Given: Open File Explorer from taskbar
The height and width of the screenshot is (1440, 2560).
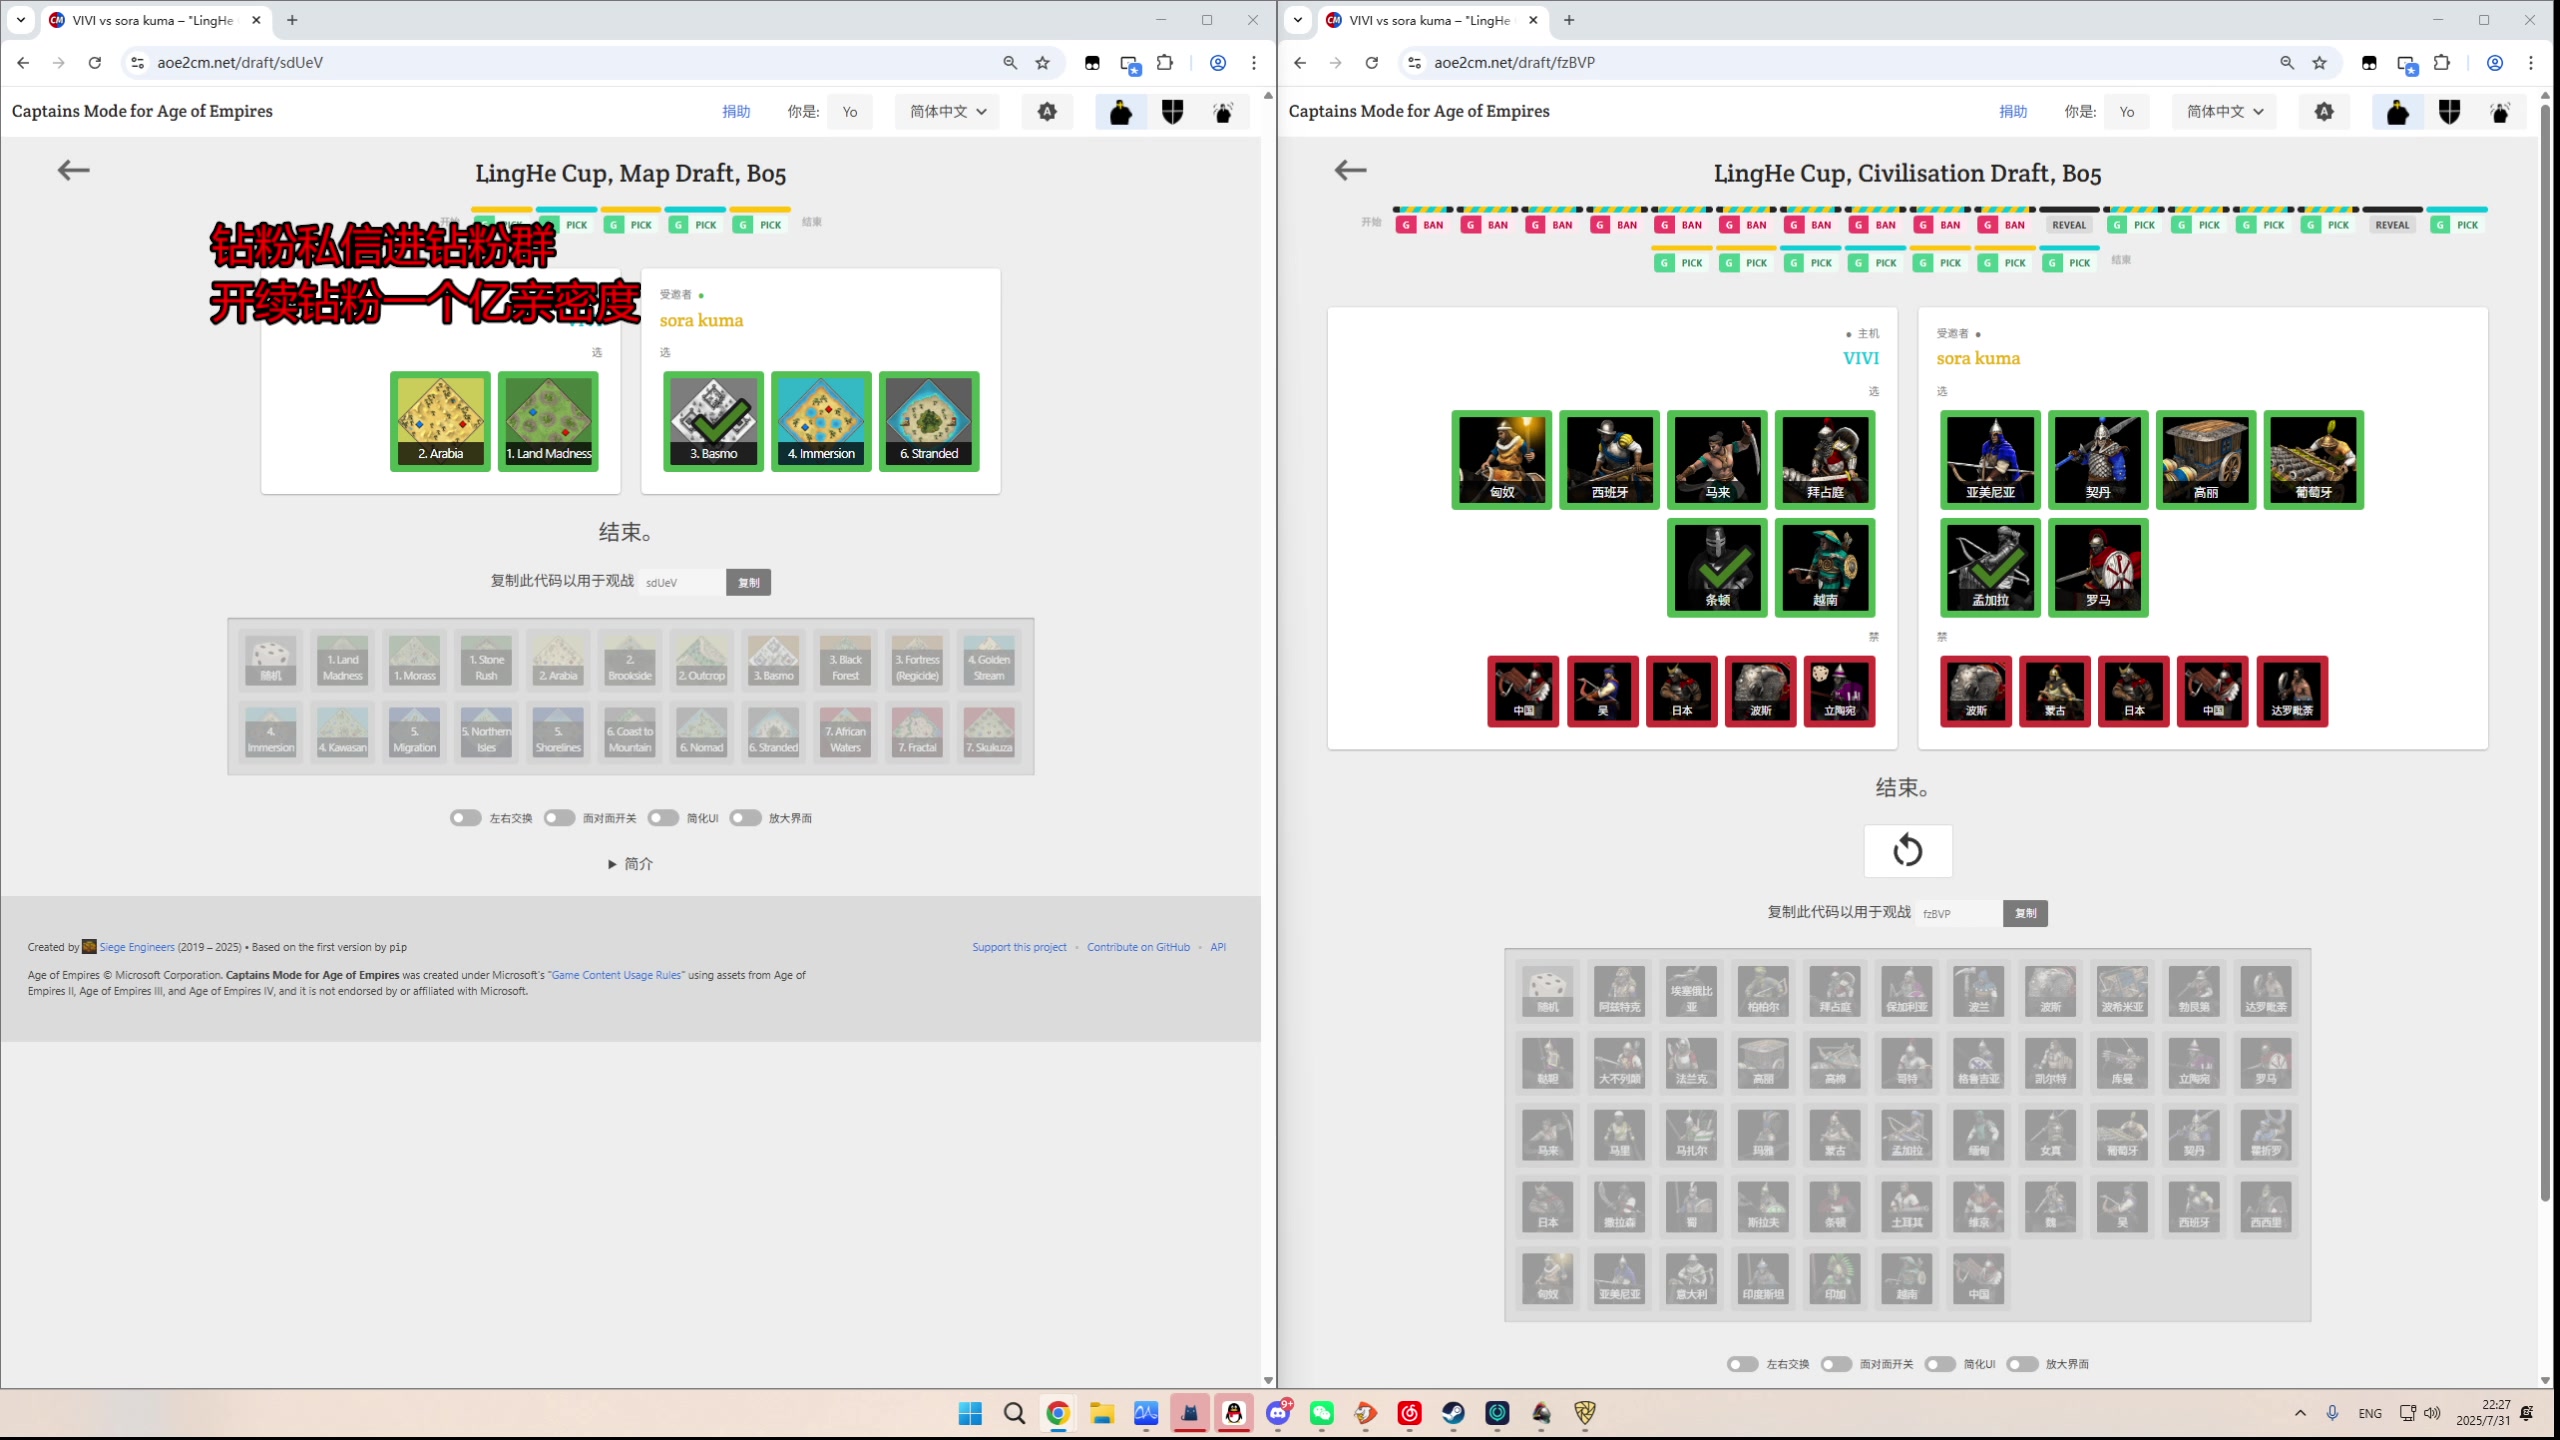Looking at the screenshot, I should (x=1102, y=1413).
